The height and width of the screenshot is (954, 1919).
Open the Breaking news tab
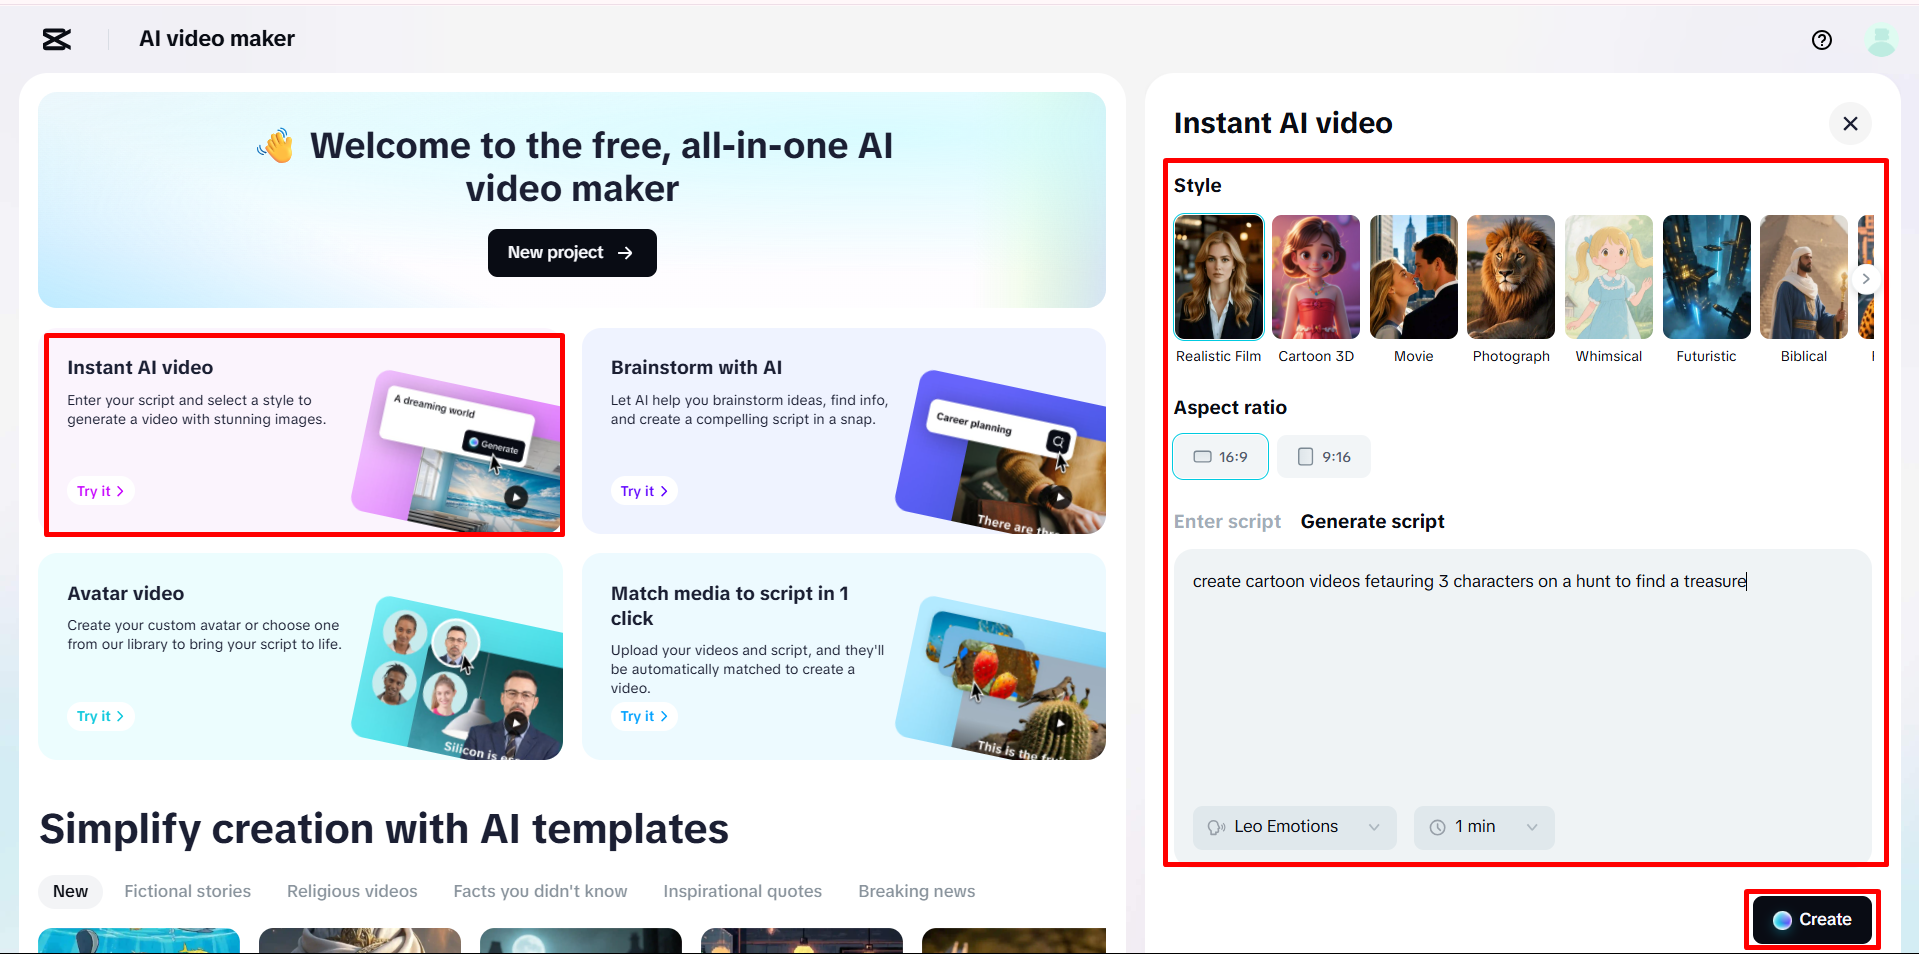click(917, 891)
